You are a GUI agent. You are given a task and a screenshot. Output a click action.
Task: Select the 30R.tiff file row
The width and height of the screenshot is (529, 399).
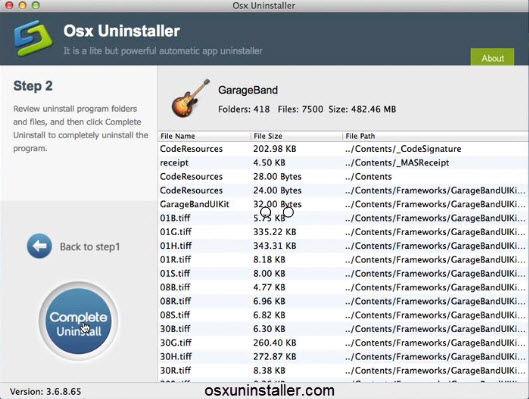click(343, 370)
